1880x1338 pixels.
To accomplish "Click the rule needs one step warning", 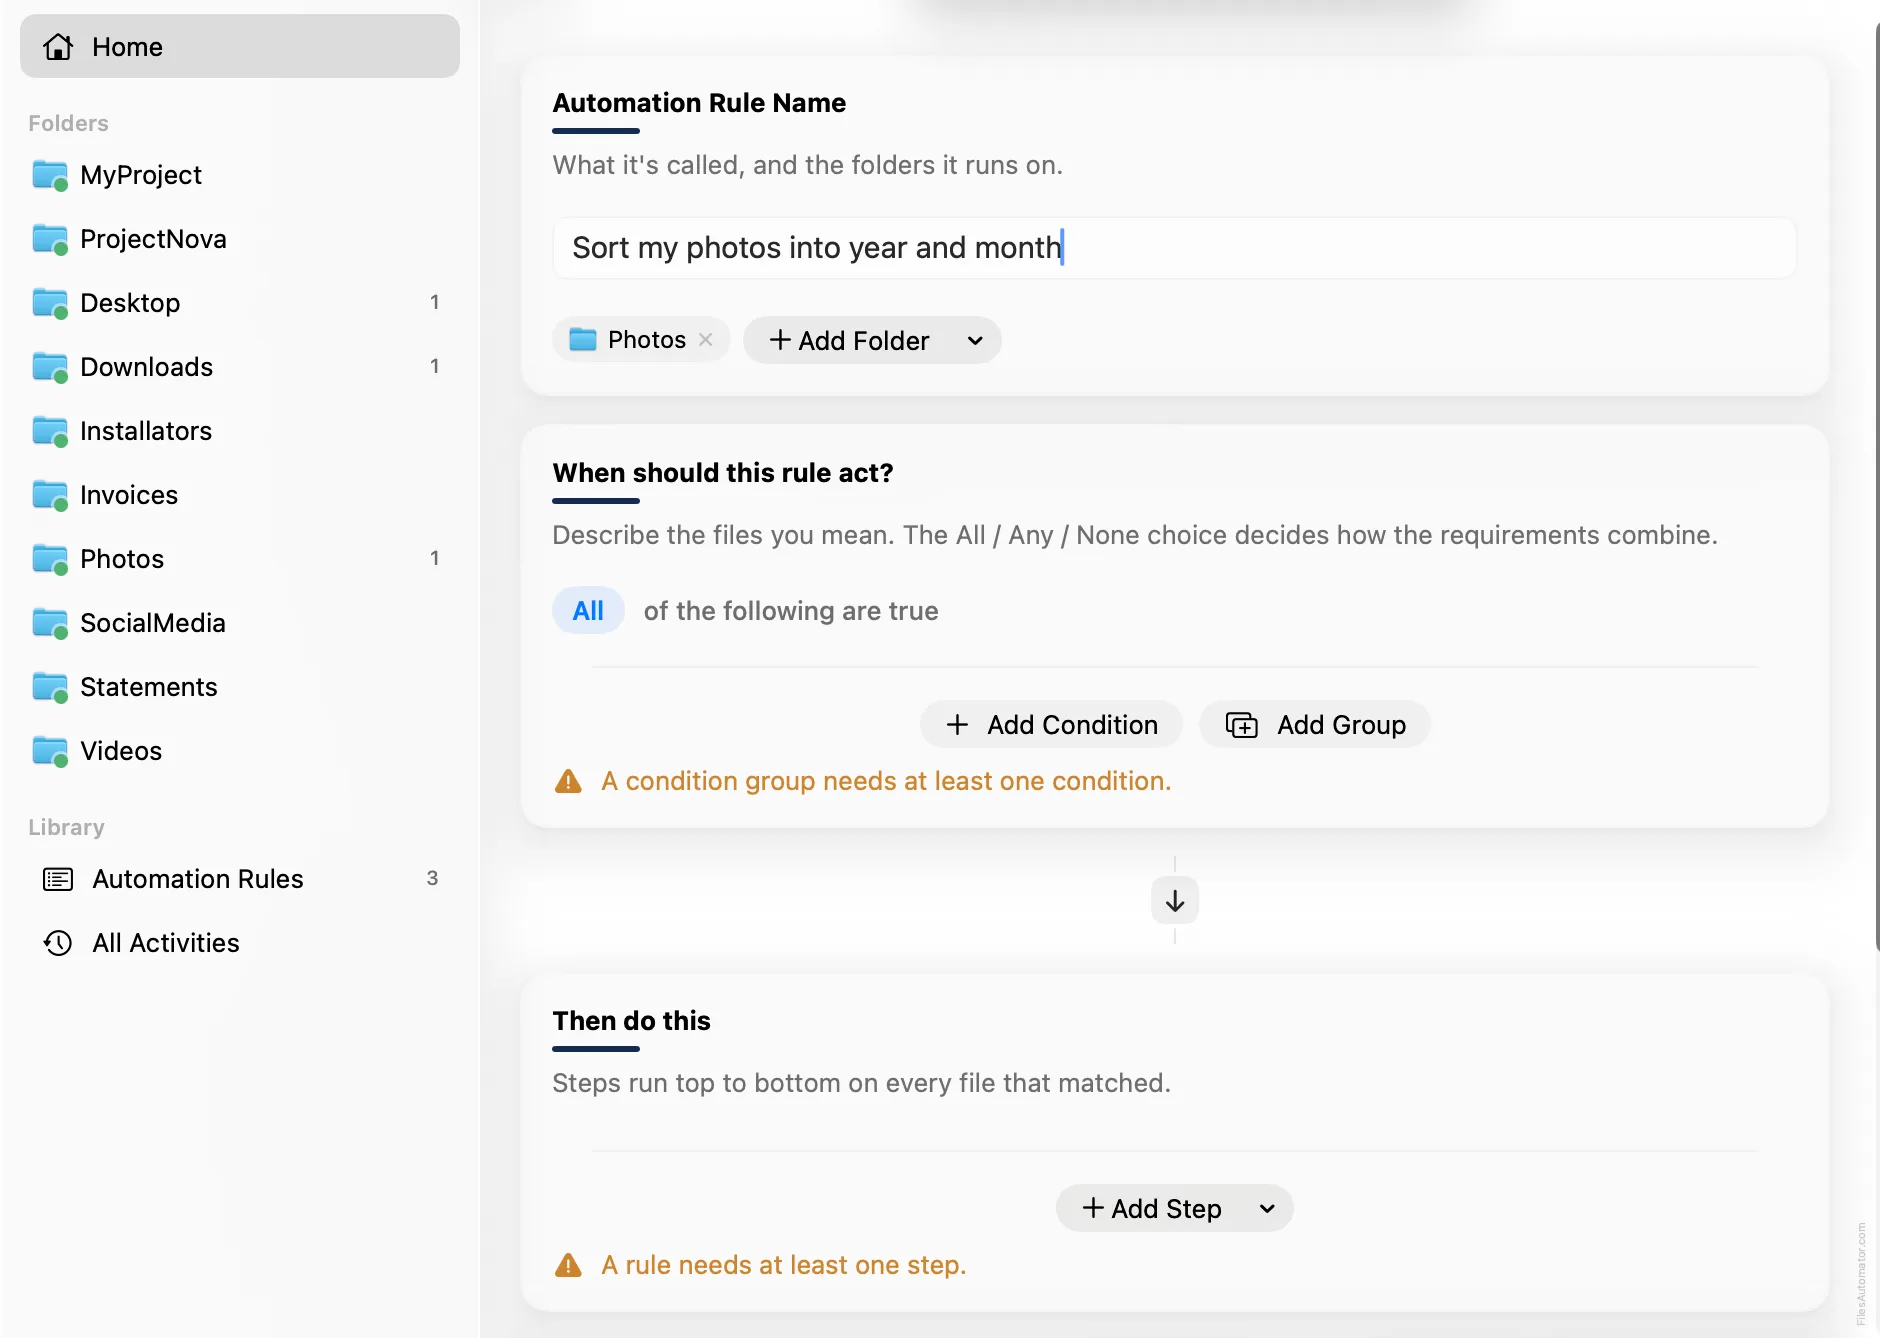I will (784, 1265).
